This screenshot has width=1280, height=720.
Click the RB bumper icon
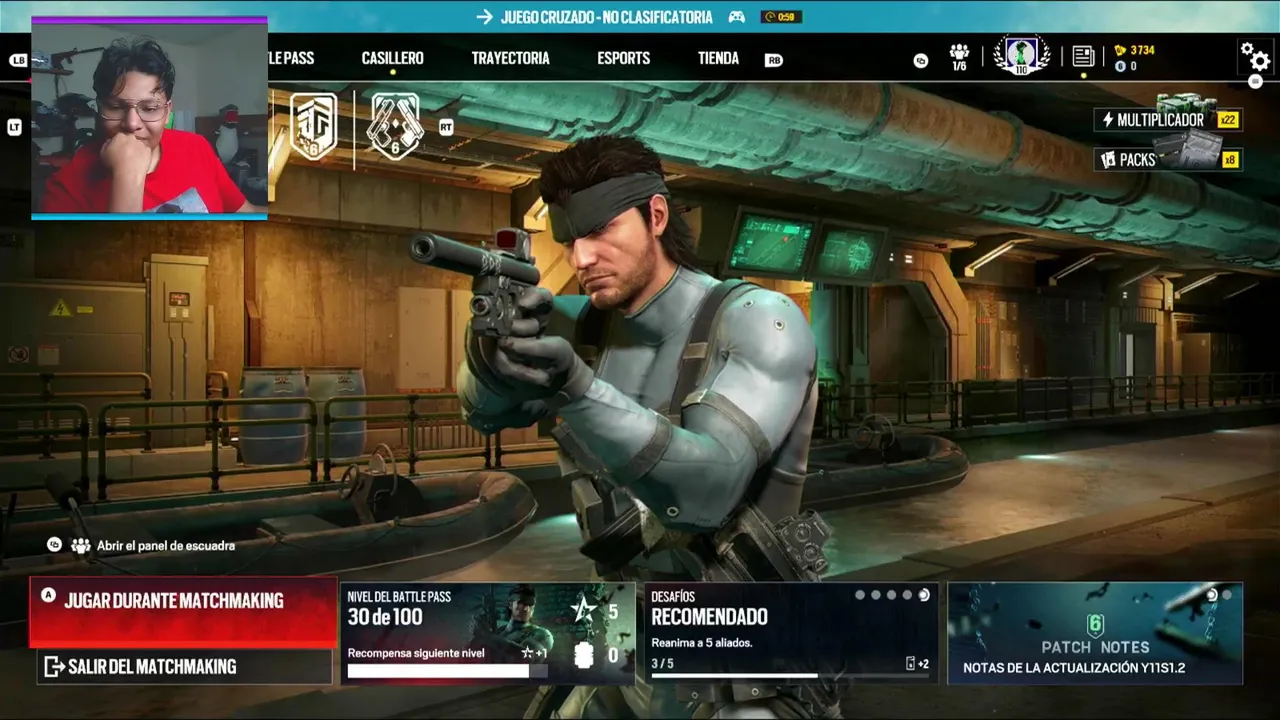click(x=773, y=60)
